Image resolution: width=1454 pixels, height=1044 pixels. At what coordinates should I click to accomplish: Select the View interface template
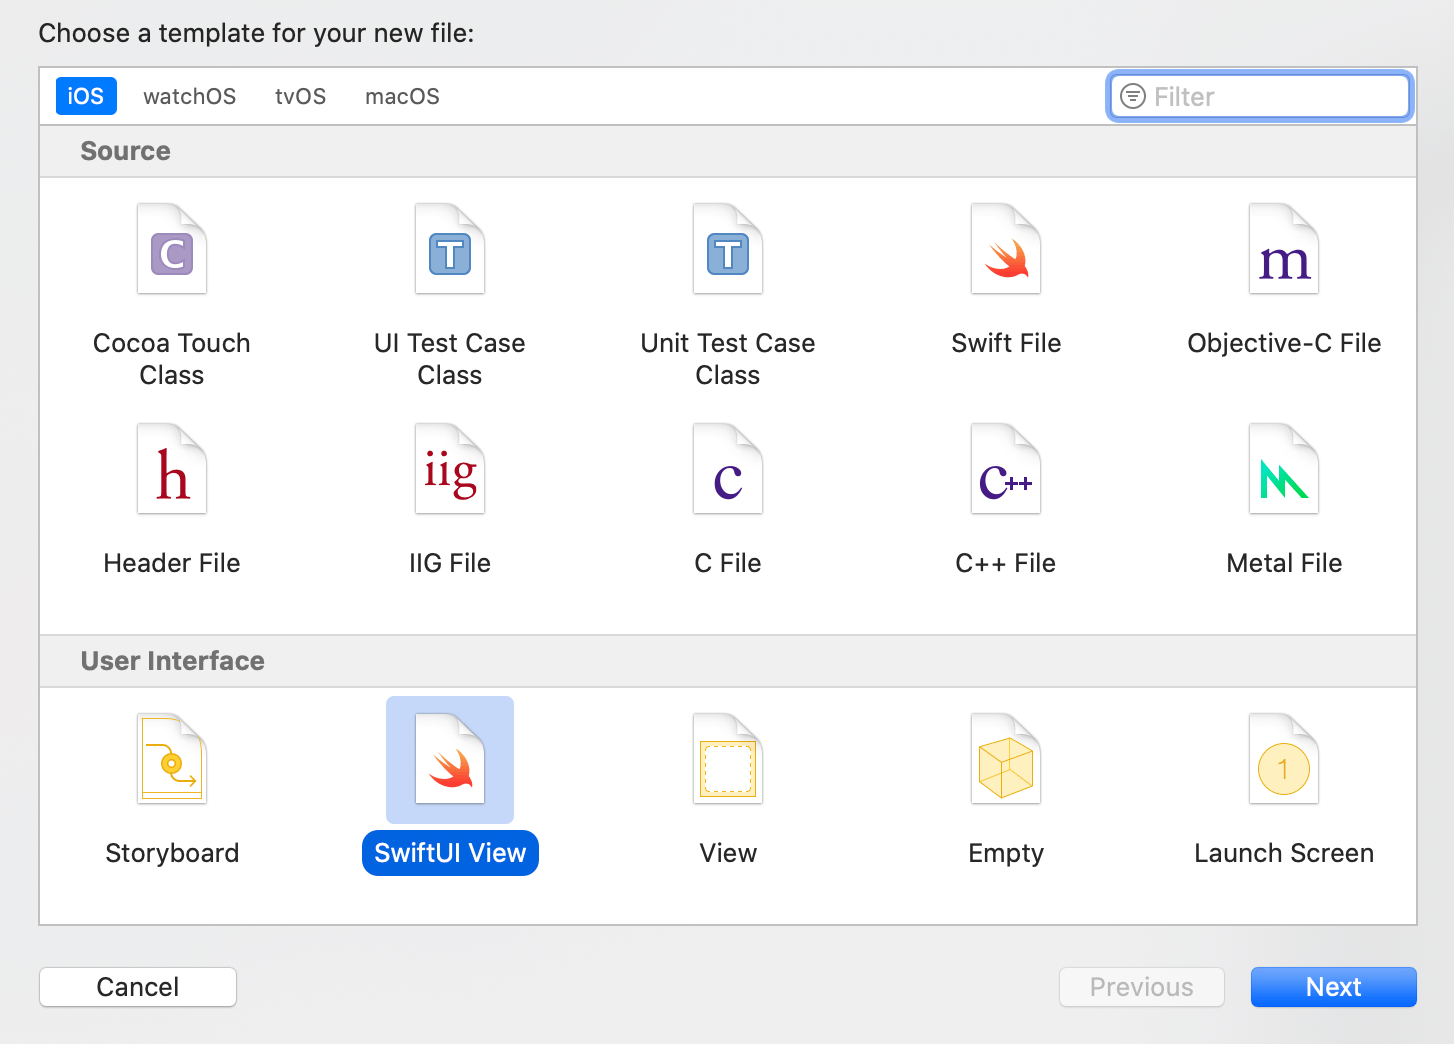coord(728,760)
